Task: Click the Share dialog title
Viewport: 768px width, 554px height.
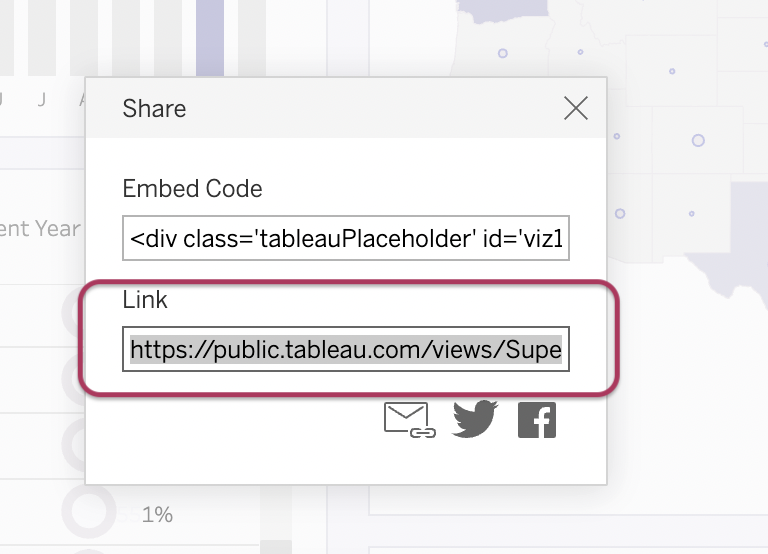Action: [x=154, y=108]
